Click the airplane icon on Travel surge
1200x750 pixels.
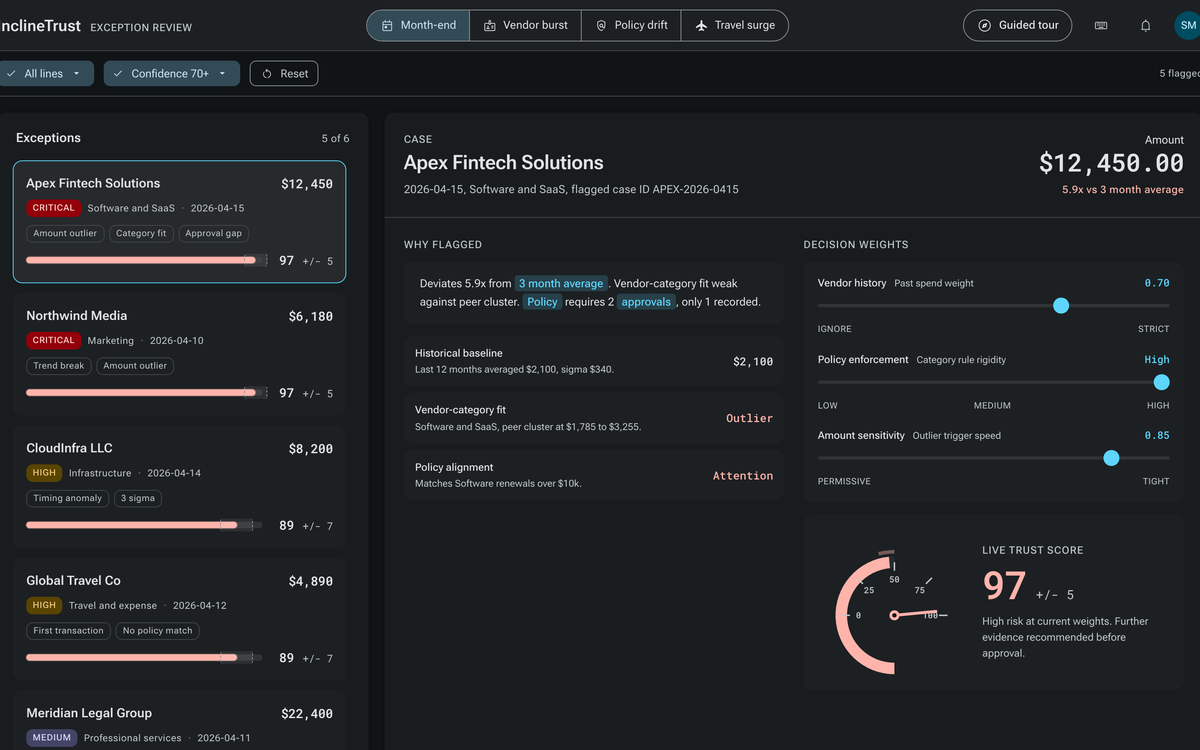(701, 26)
